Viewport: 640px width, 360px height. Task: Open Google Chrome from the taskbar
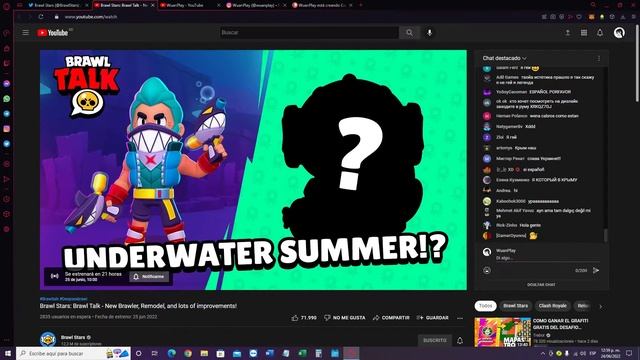[188, 353]
